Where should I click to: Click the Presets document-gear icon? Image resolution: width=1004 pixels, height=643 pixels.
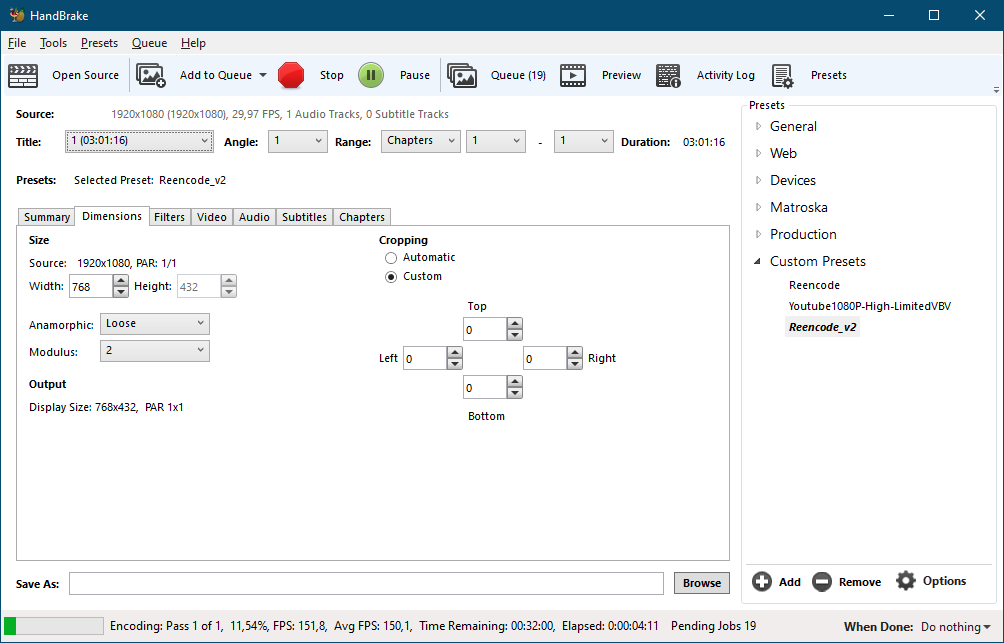click(782, 76)
